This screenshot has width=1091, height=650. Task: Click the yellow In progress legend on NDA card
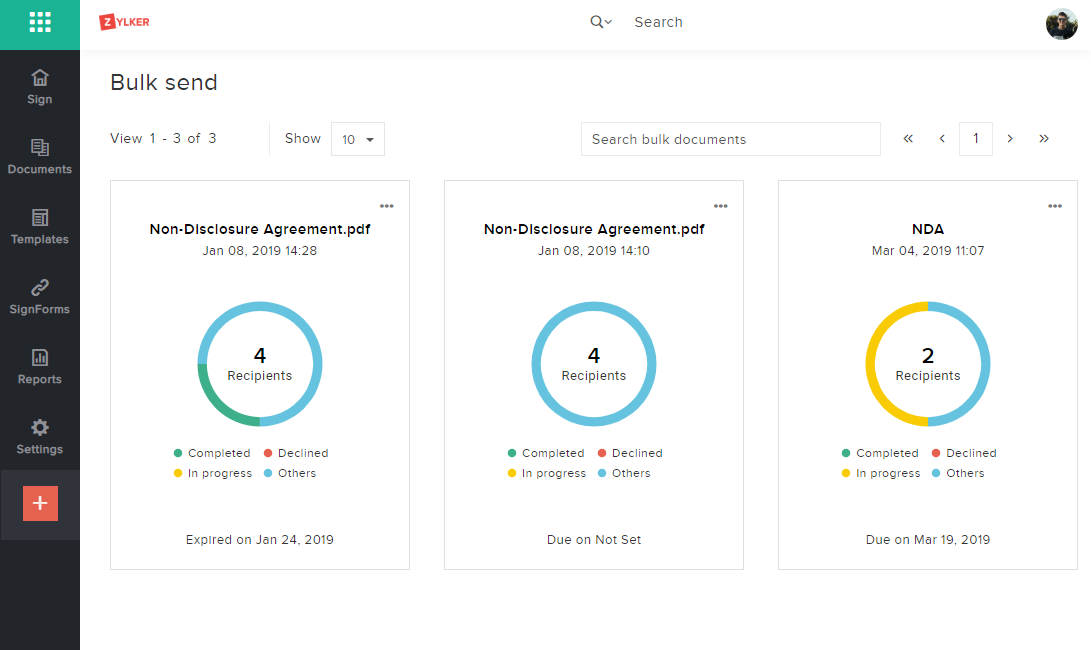click(887, 473)
